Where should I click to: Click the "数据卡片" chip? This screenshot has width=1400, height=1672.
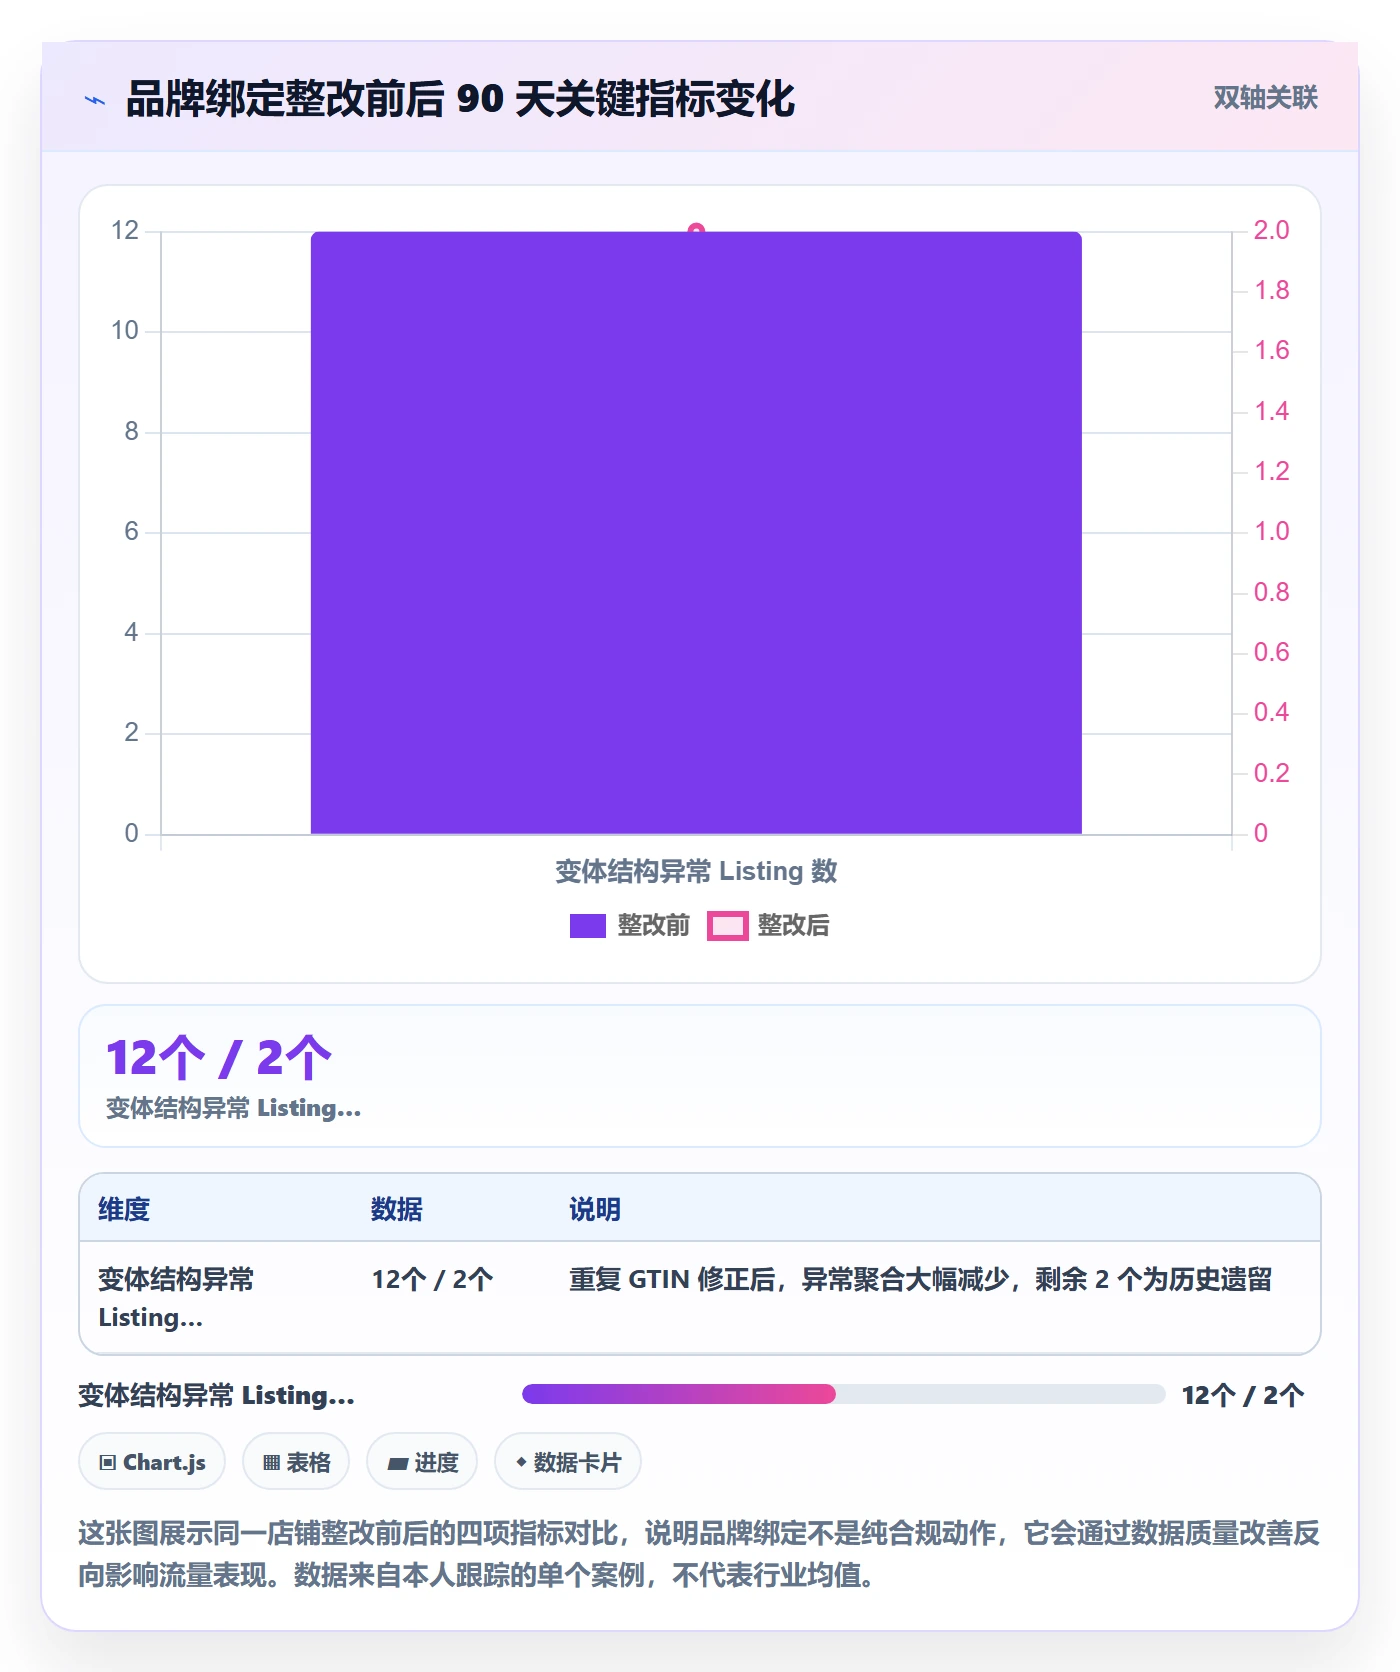click(568, 1462)
